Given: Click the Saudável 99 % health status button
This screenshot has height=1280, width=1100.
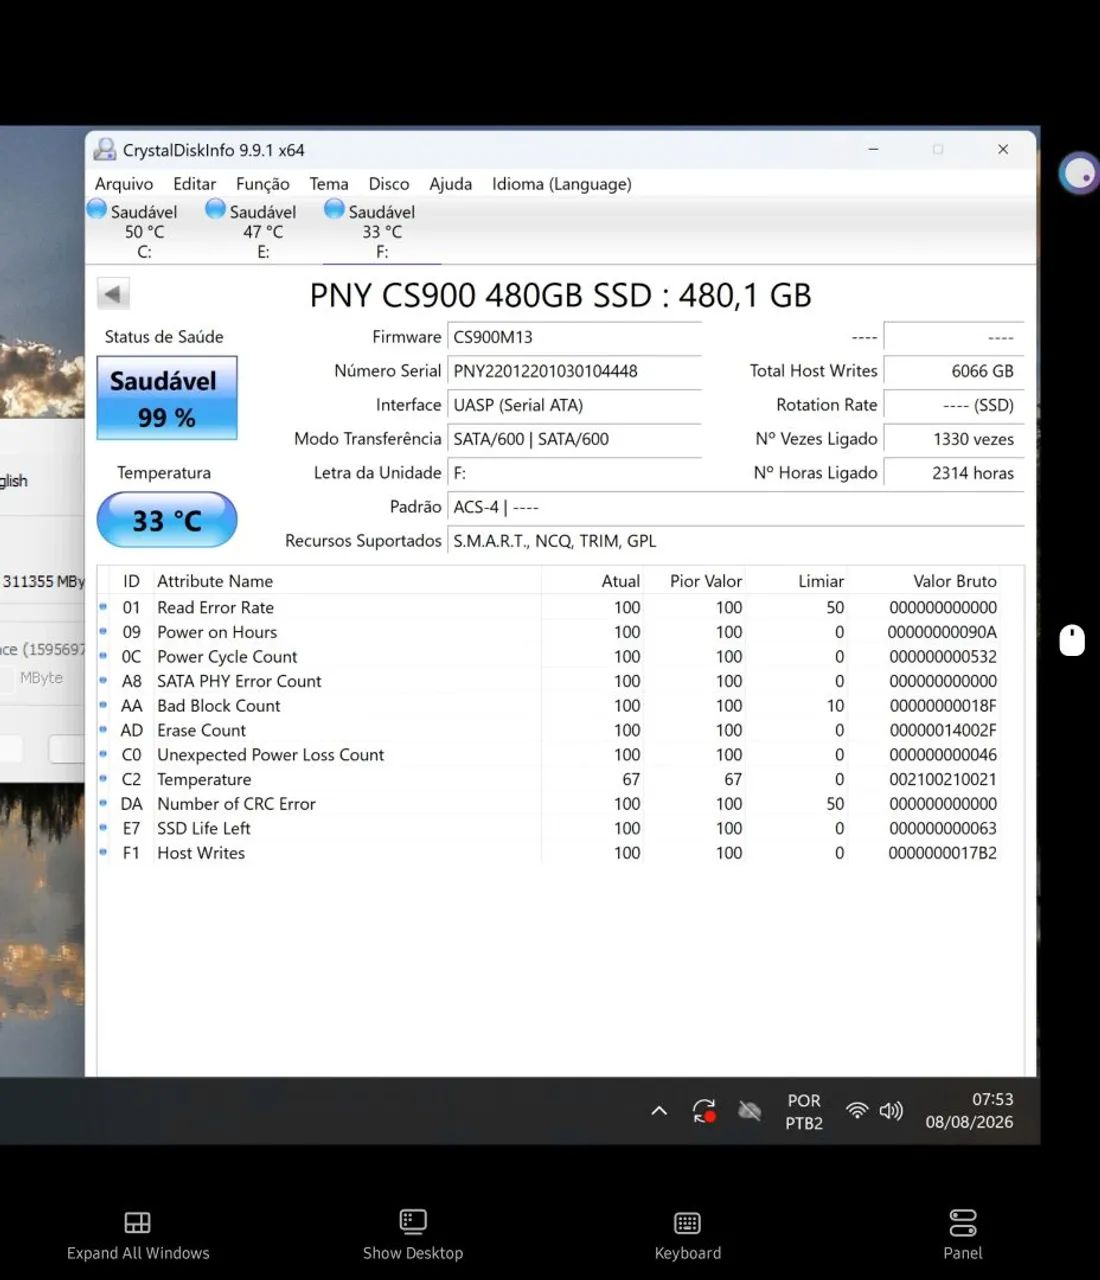Looking at the screenshot, I should click(x=167, y=398).
